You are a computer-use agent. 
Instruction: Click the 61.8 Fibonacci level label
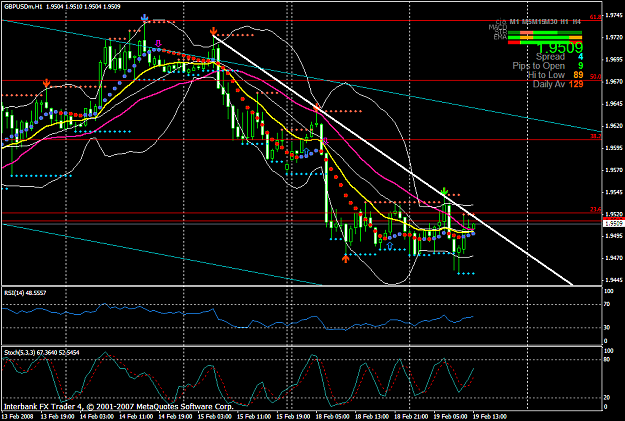coord(596,17)
